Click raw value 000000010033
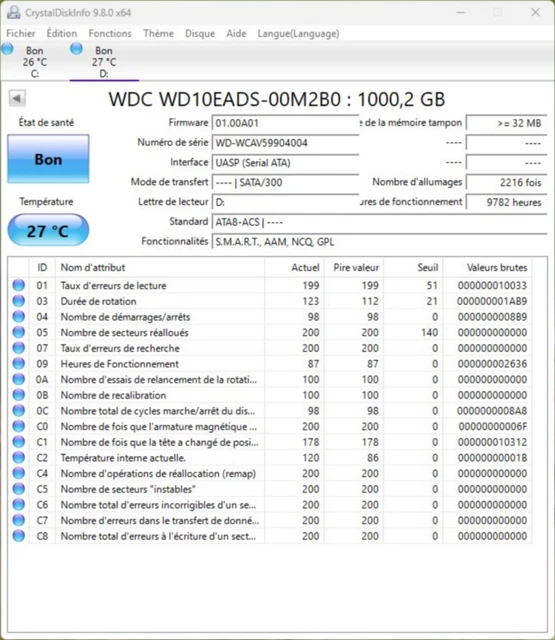Viewport: 555px width, 640px height. click(492, 285)
